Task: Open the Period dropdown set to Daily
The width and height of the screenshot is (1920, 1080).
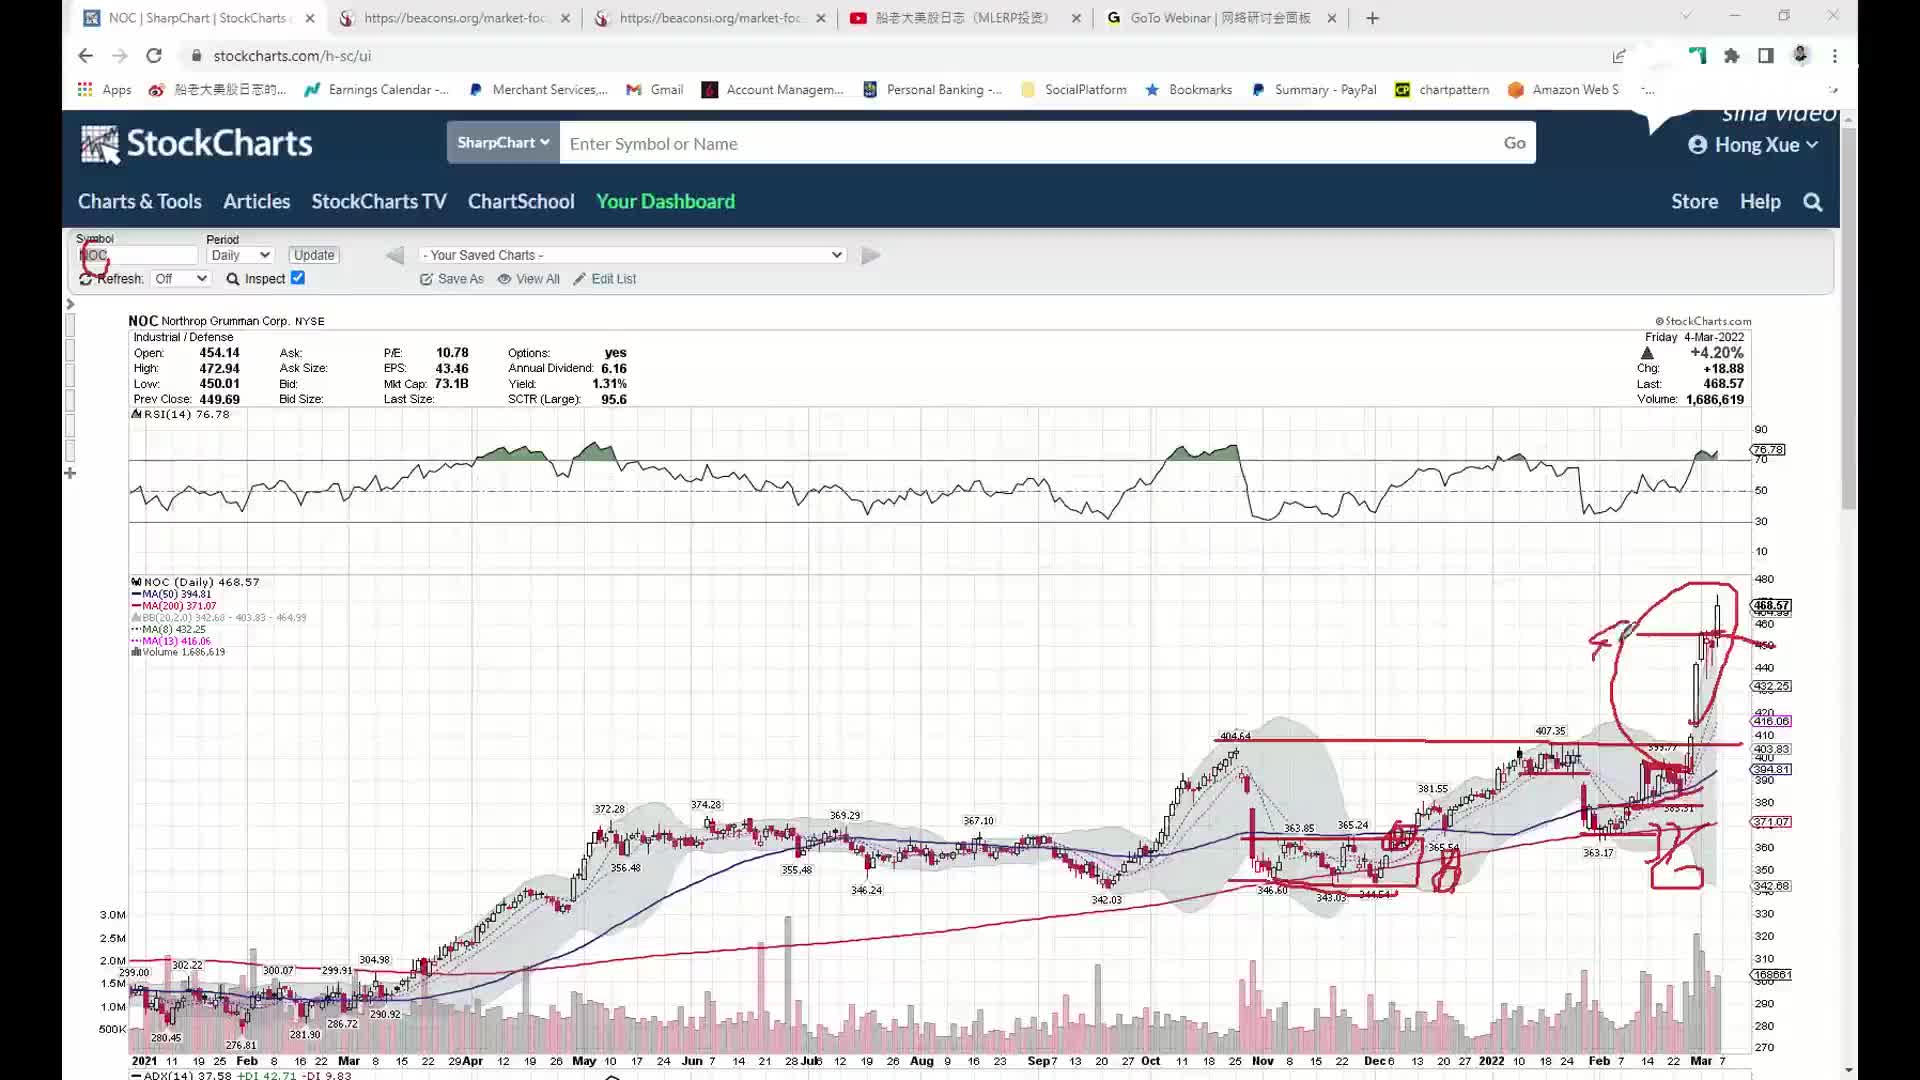Action: [x=240, y=256]
